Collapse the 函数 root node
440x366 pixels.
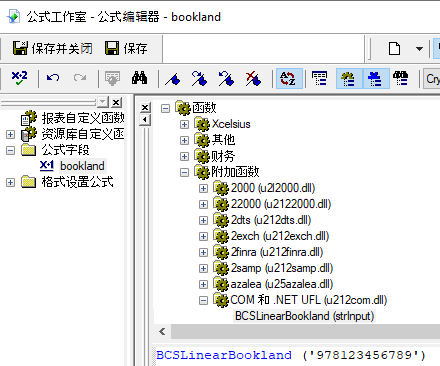[x=165, y=108]
